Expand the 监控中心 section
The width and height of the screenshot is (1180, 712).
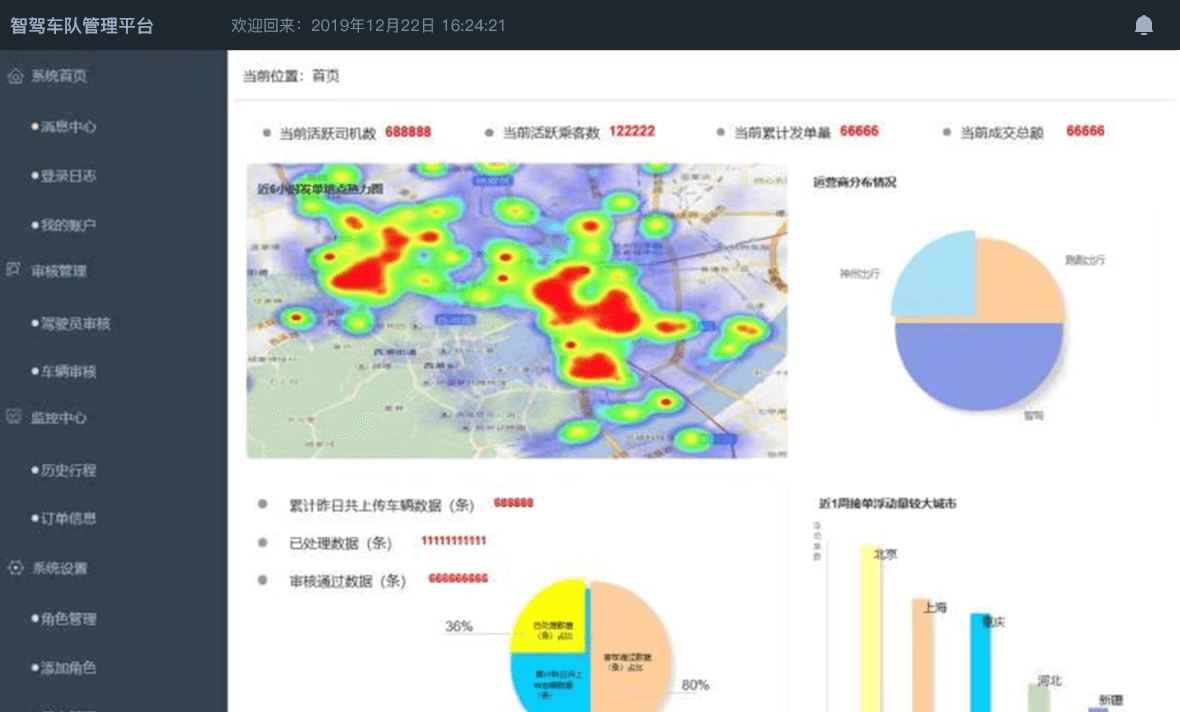(x=59, y=418)
